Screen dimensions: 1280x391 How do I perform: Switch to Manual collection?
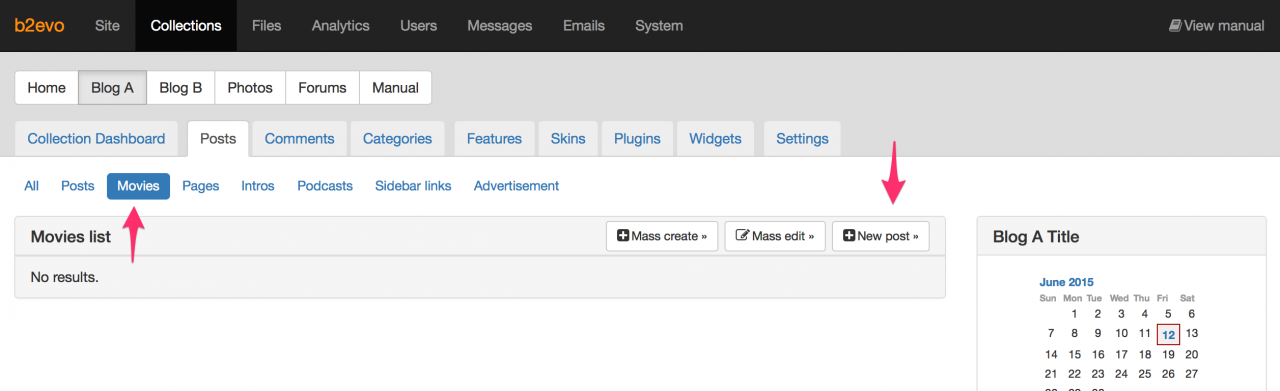(x=395, y=87)
